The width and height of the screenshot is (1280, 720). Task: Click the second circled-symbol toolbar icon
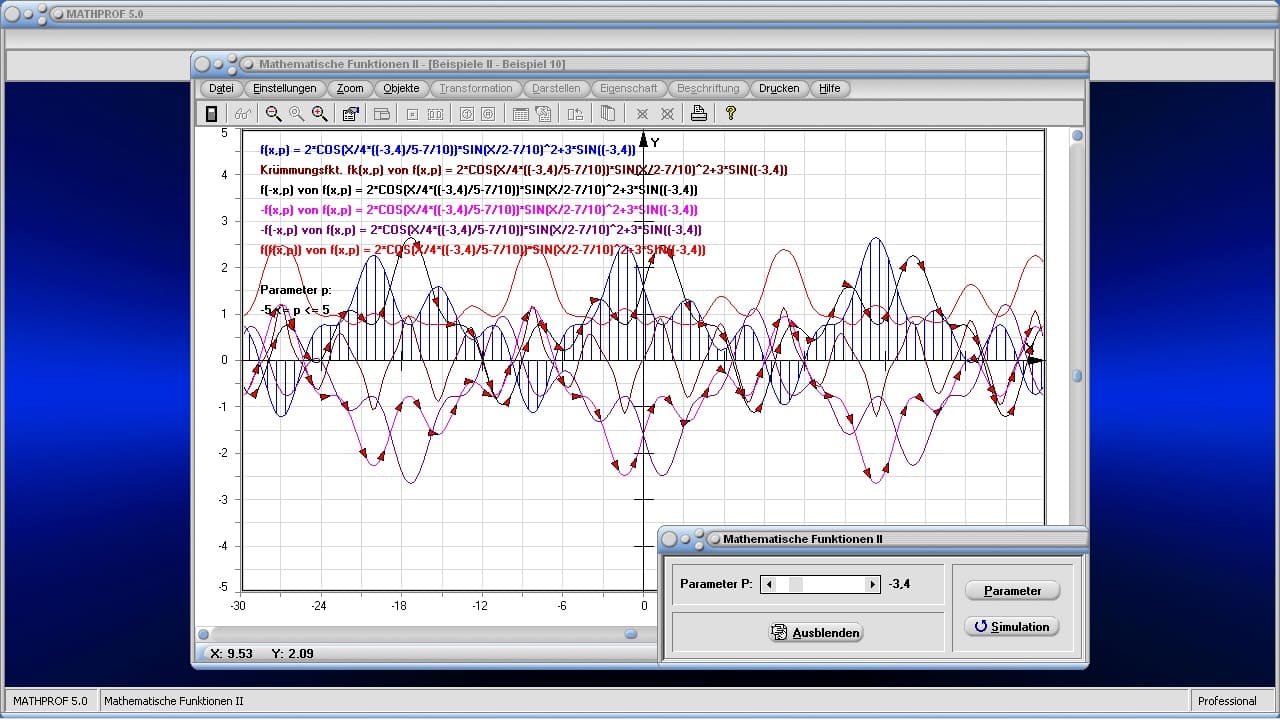pos(490,114)
